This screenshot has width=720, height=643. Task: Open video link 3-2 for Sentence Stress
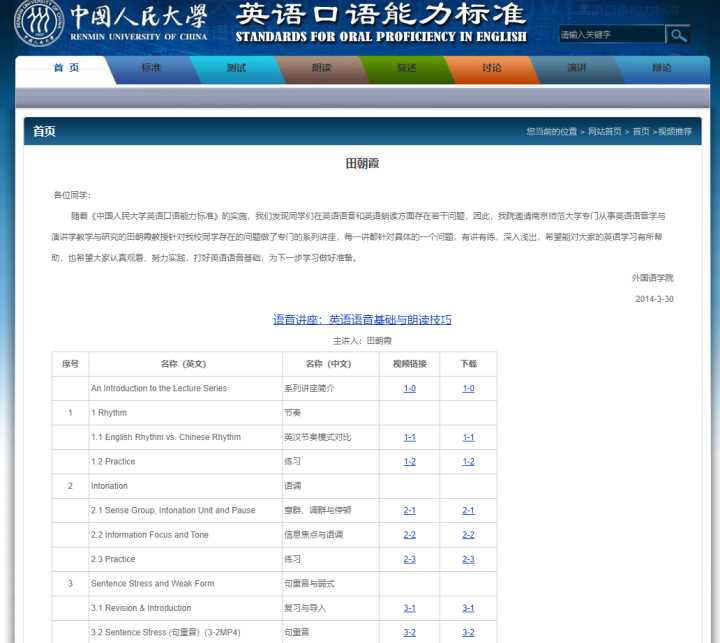click(410, 632)
